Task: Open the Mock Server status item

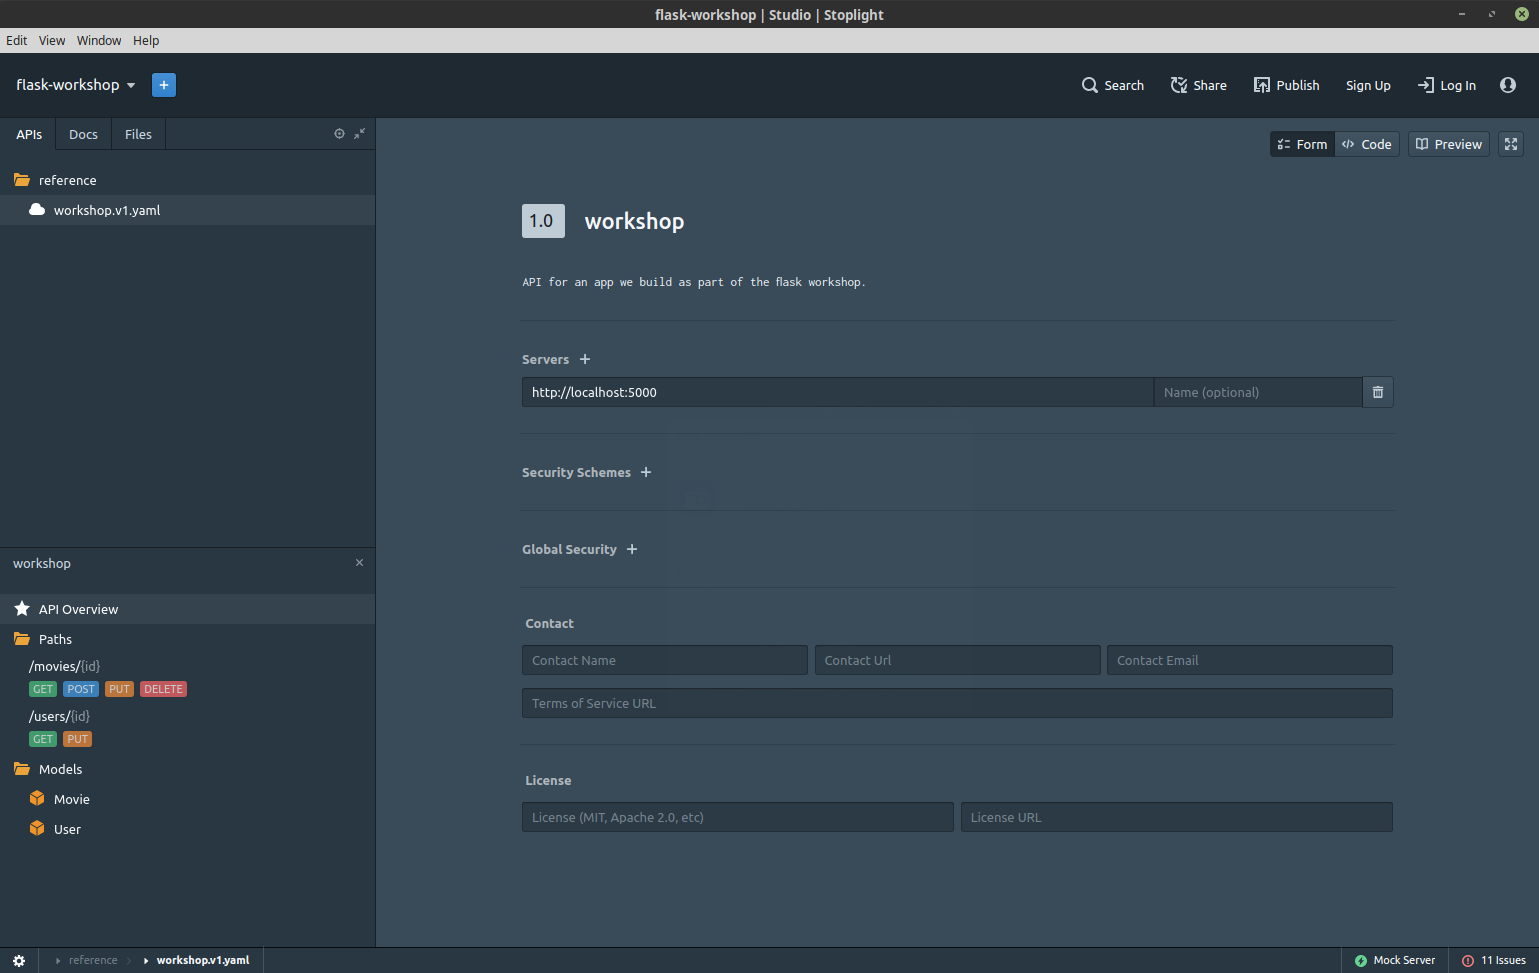Action: point(1395,960)
